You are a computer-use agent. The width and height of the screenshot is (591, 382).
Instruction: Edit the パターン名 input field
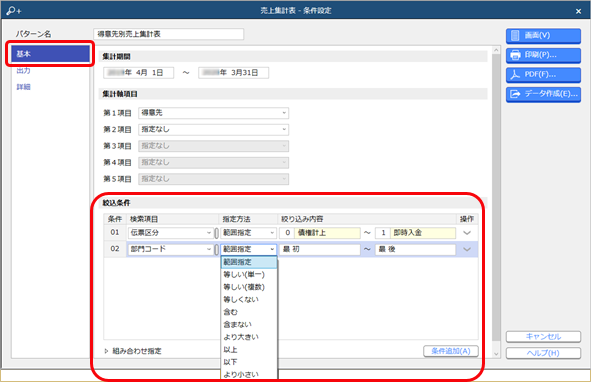tap(168, 34)
